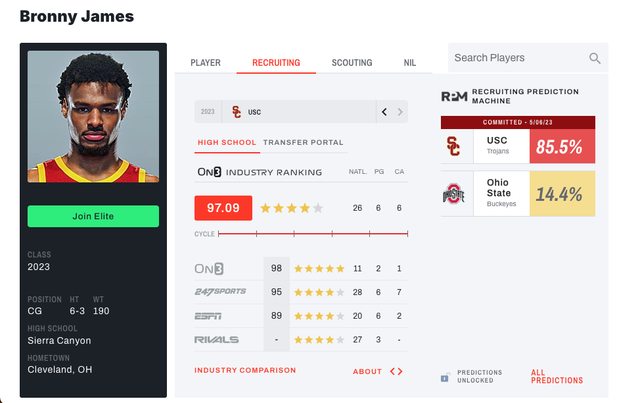Viewport: 640px width, 403px height.
Task: Click the RPM Recruiting Prediction Machine logo
Action: pos(454,97)
